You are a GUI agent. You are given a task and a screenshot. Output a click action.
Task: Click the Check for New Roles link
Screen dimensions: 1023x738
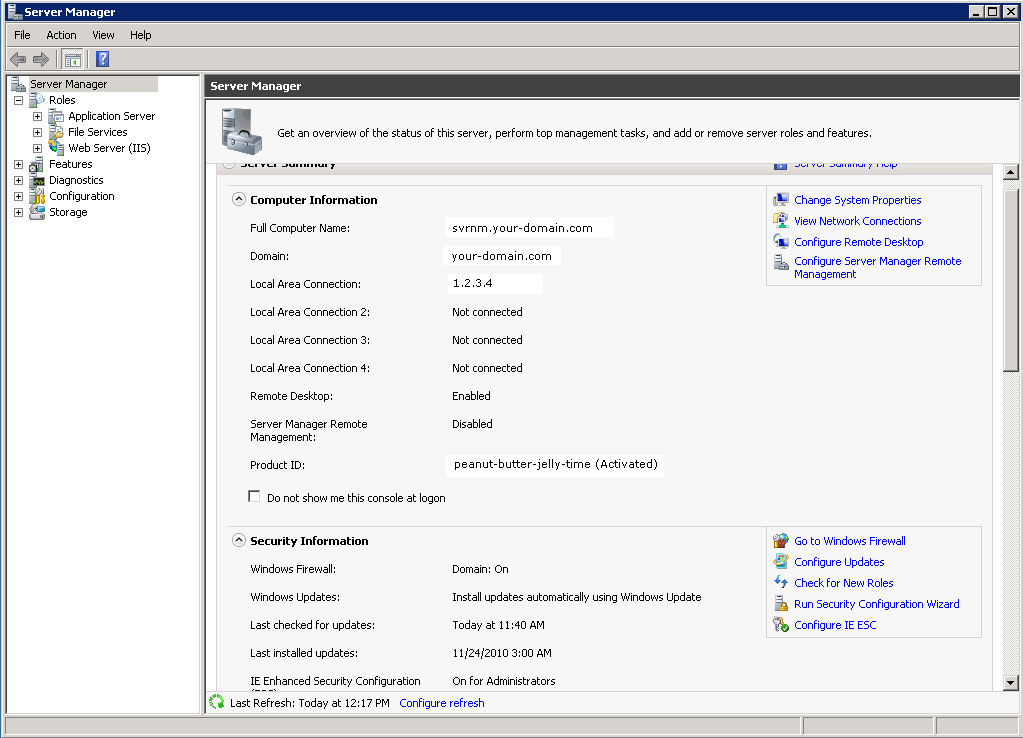click(x=844, y=583)
